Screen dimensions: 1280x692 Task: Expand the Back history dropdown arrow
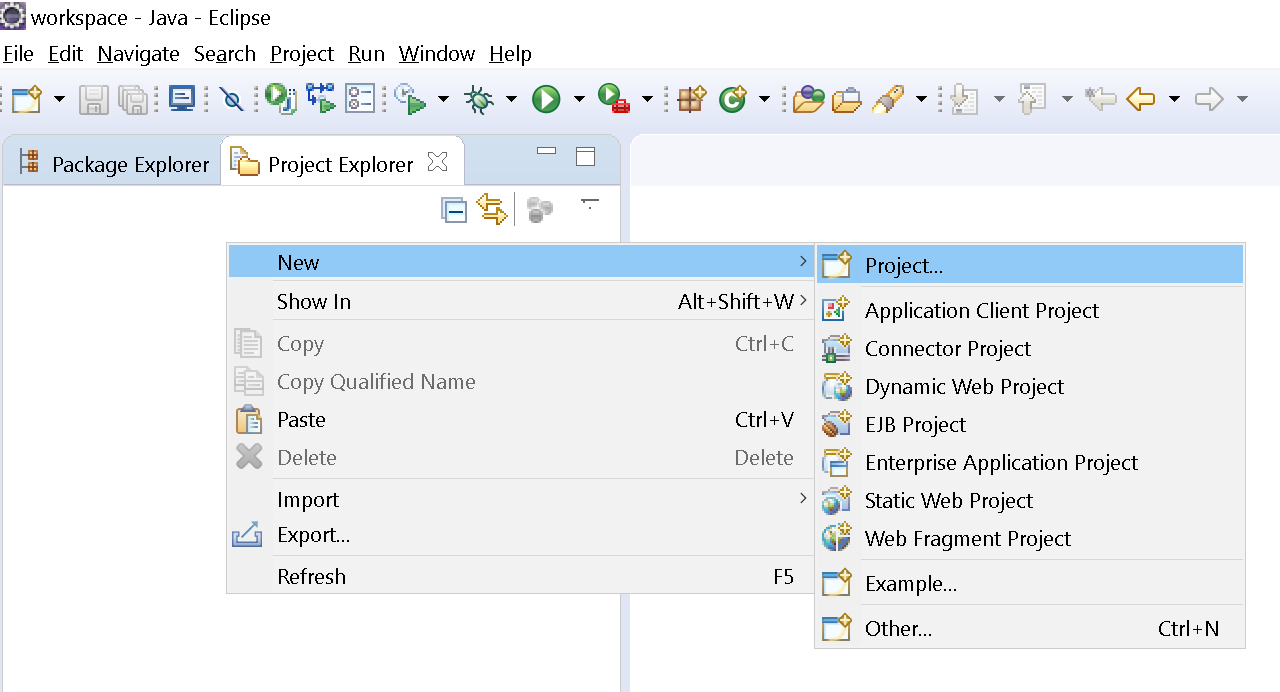coord(1174,99)
